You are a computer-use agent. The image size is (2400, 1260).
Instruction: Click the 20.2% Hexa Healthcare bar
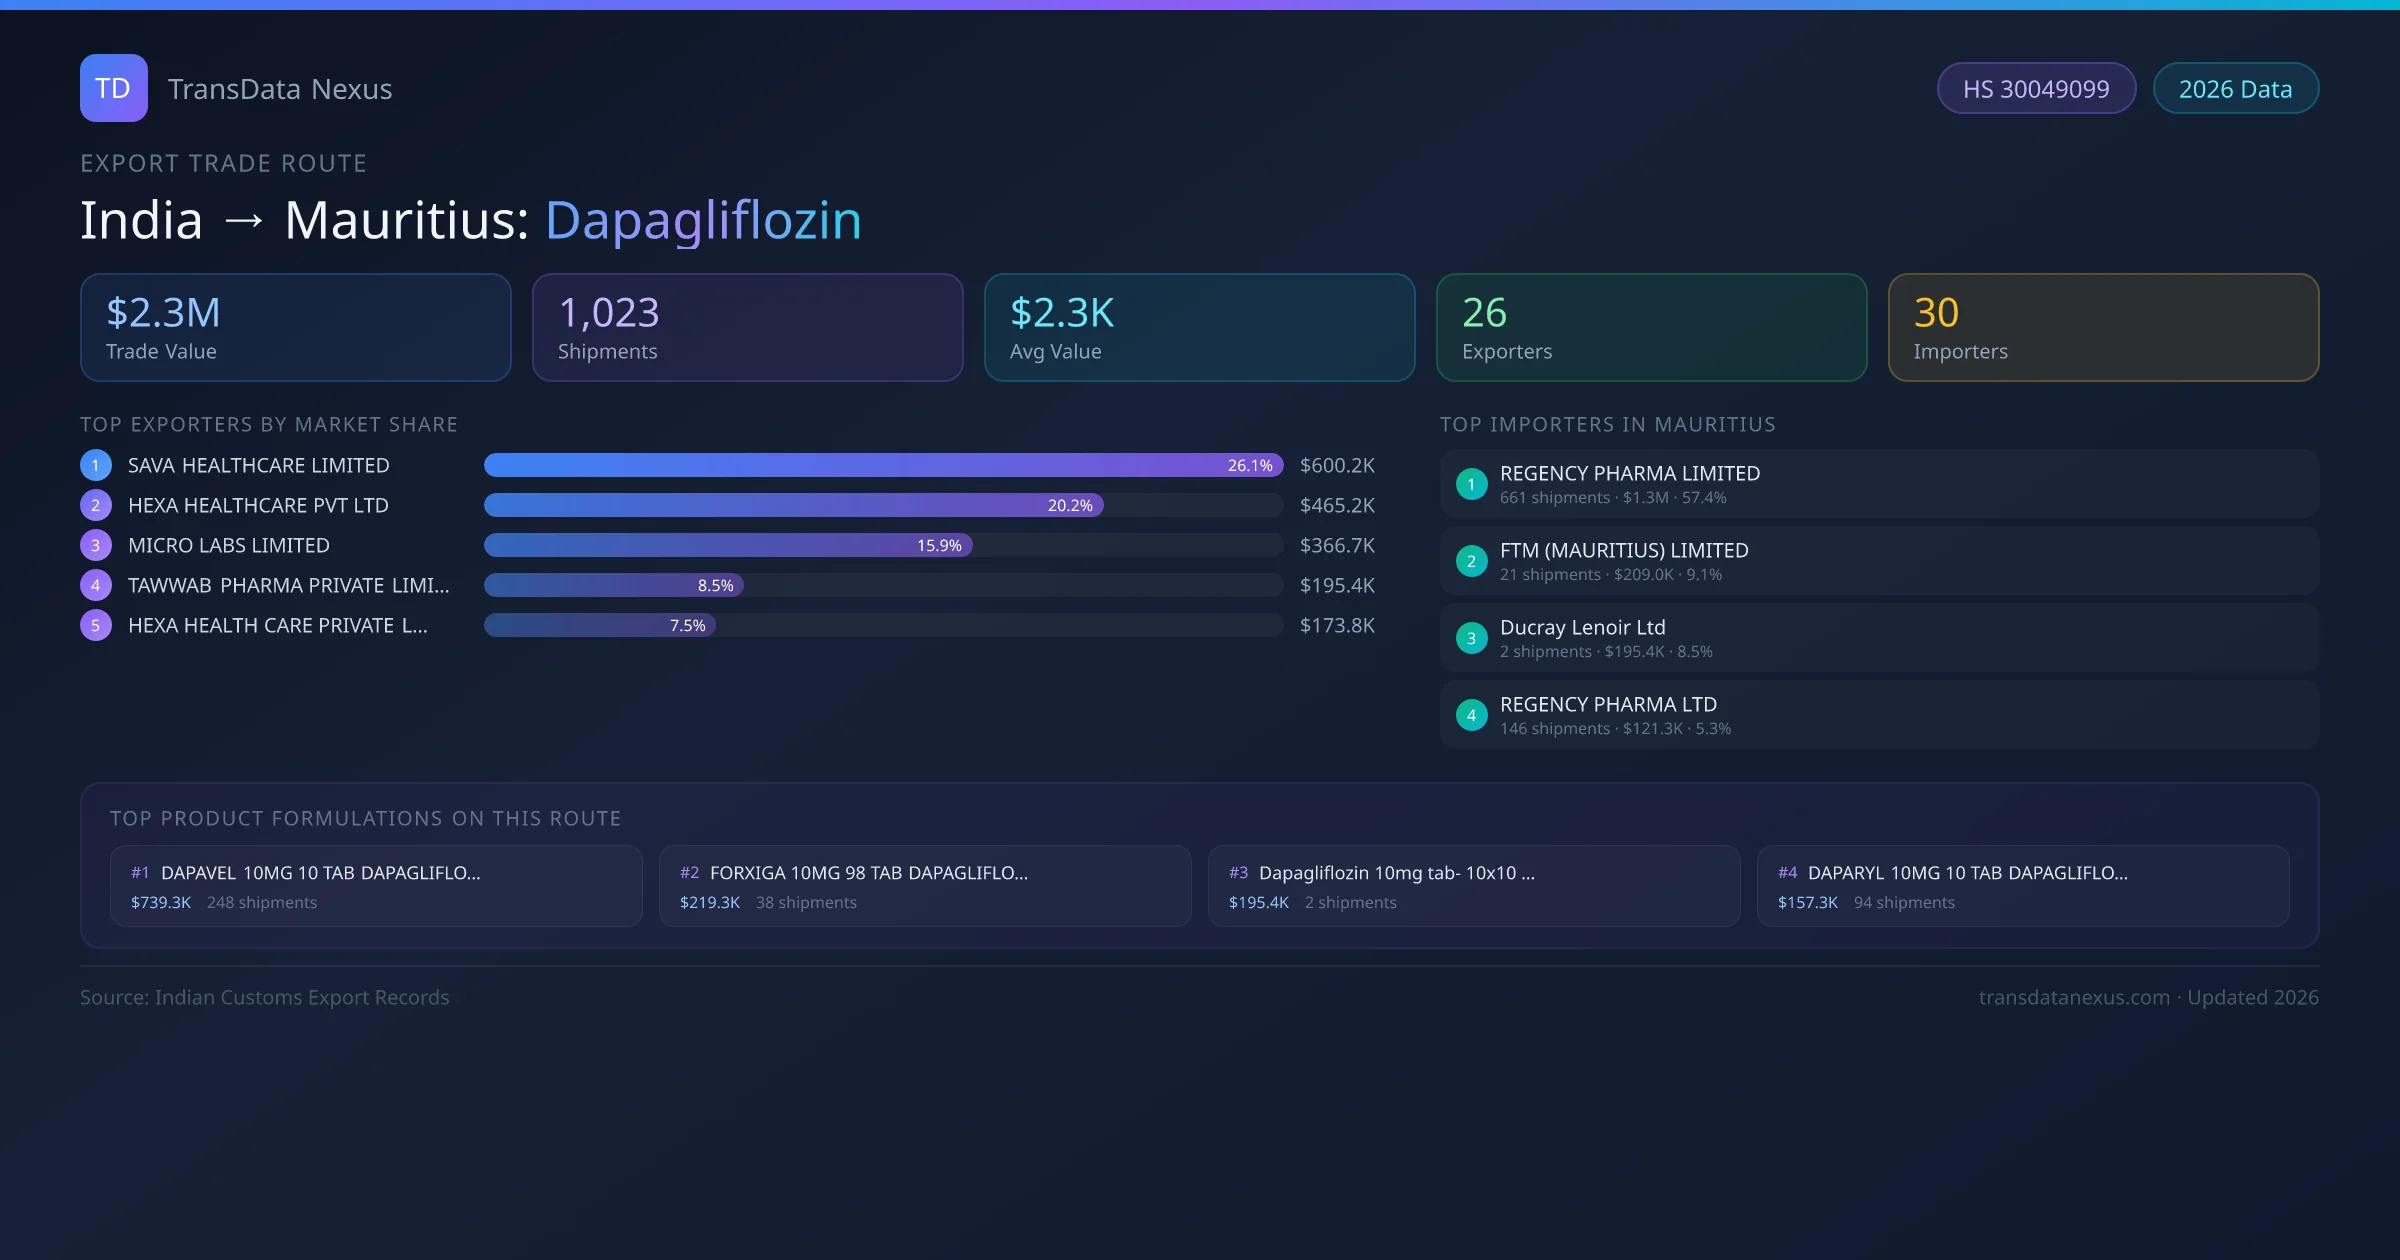click(x=792, y=505)
